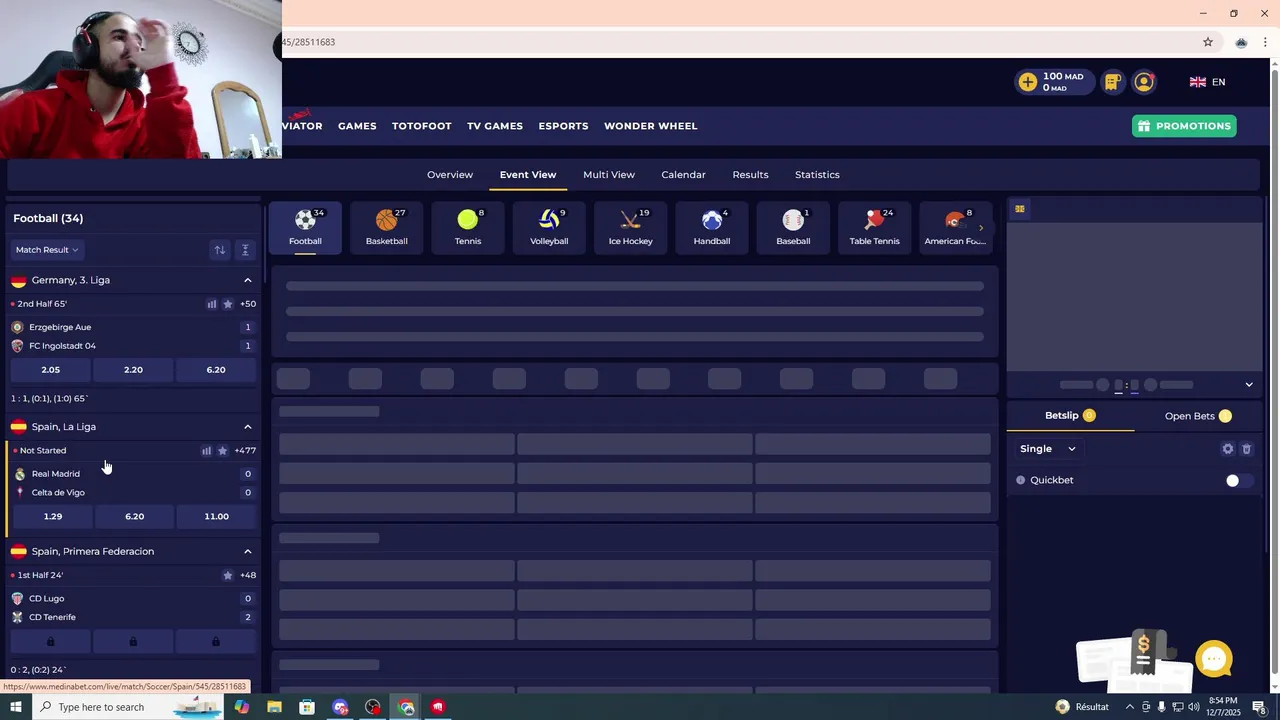Click the CD Tenerife team row
This screenshot has width=1280, height=720.
[132, 618]
